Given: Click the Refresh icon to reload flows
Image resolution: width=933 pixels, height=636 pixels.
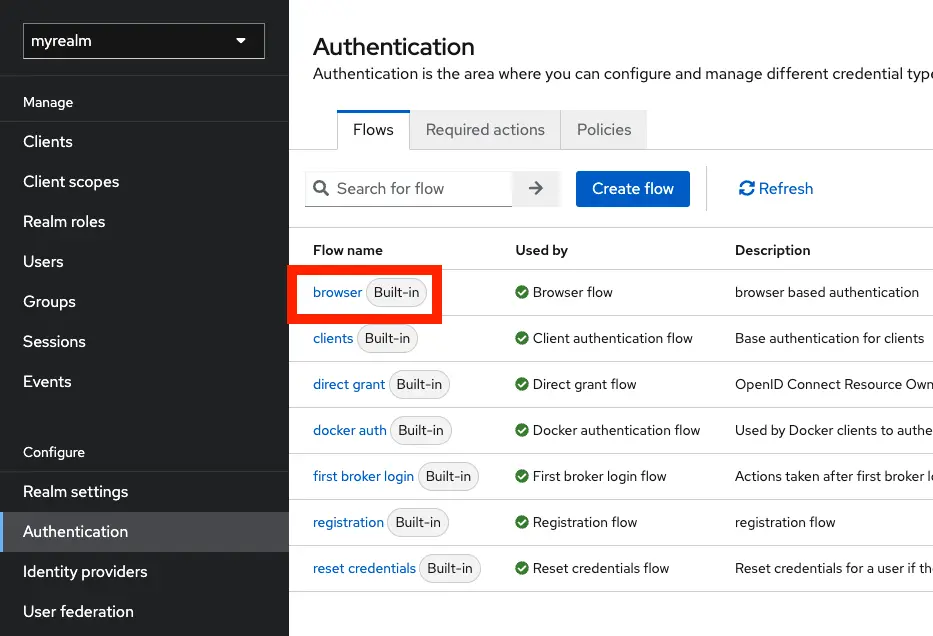Looking at the screenshot, I should [748, 188].
